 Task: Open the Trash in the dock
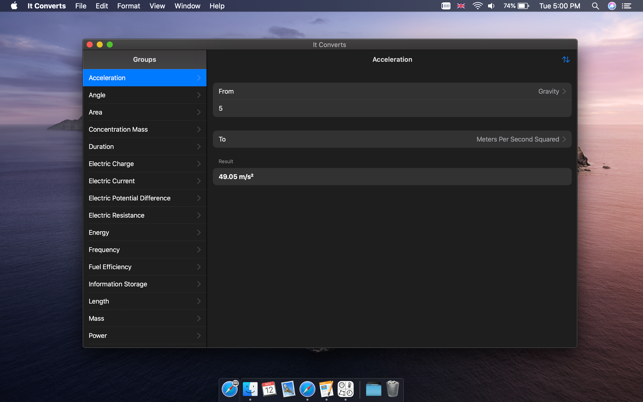coord(393,389)
